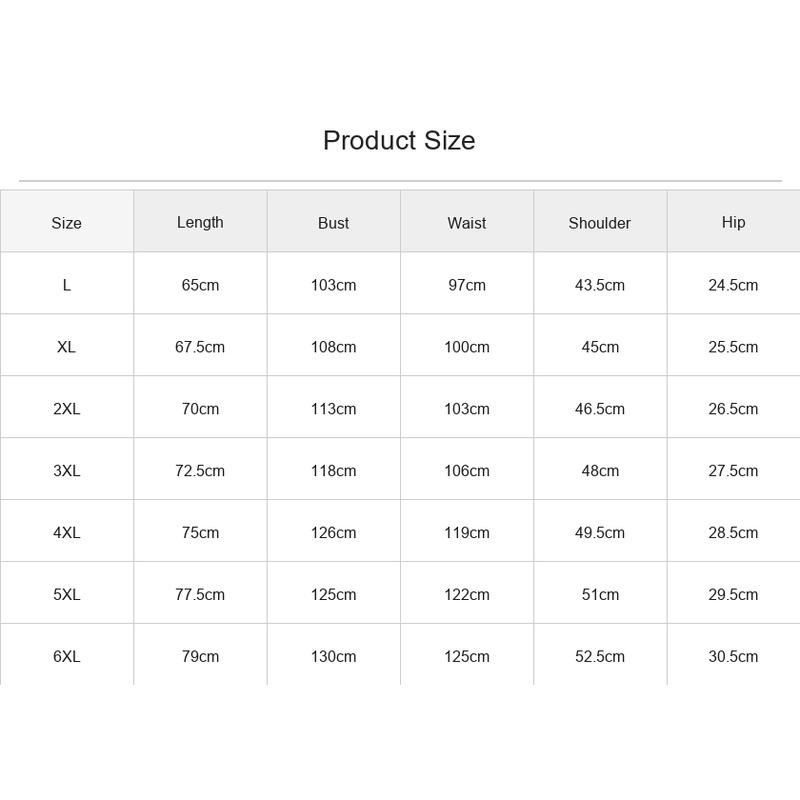Select the 2XL size row label
Viewport: 800px width, 800px height.
(x=66, y=409)
